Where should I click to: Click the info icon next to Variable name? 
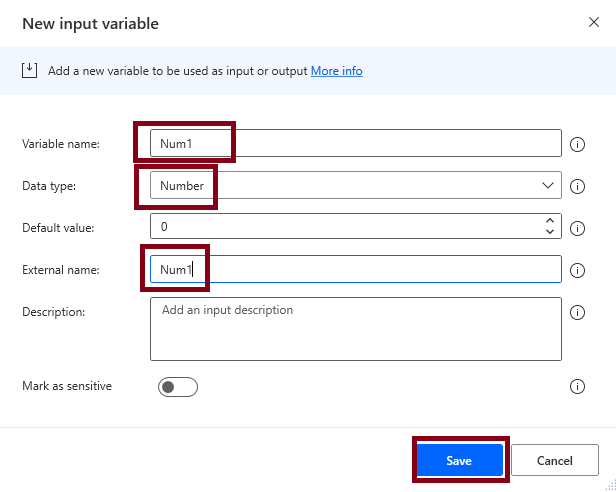coord(577,144)
